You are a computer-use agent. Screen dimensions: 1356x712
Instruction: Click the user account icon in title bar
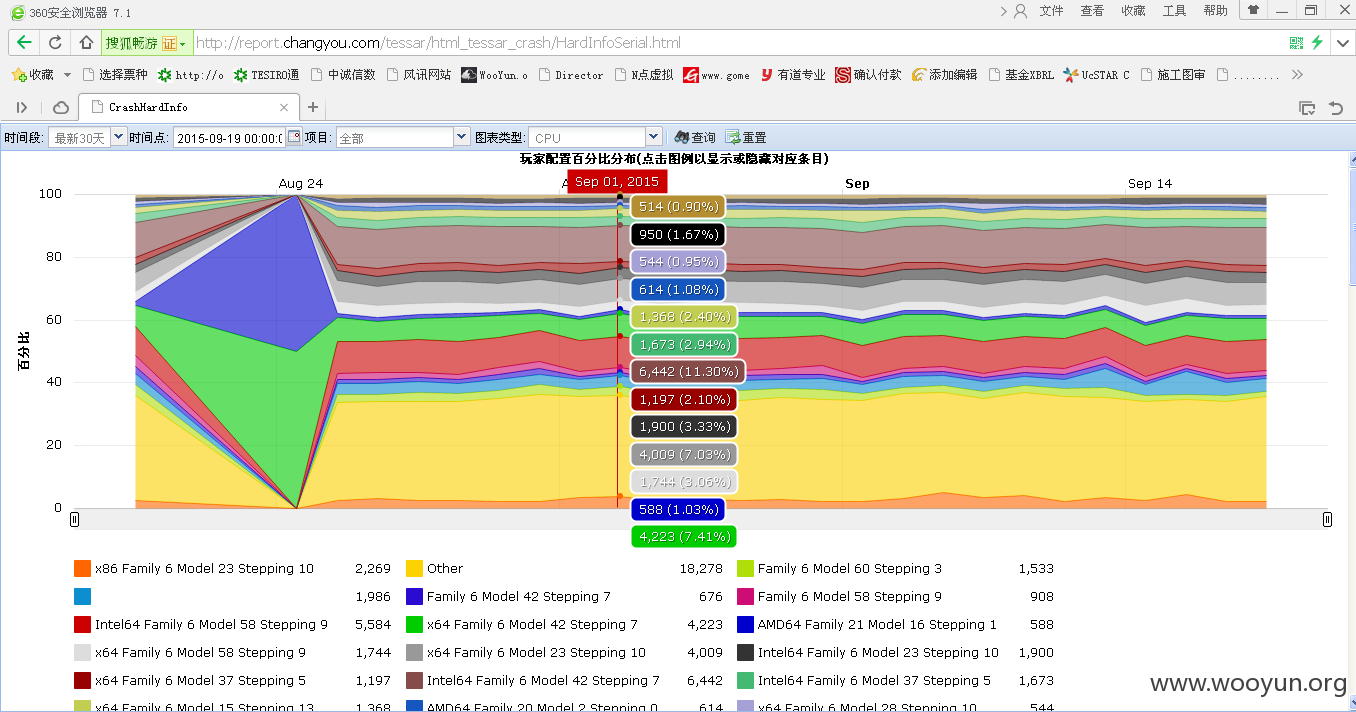click(x=1020, y=11)
